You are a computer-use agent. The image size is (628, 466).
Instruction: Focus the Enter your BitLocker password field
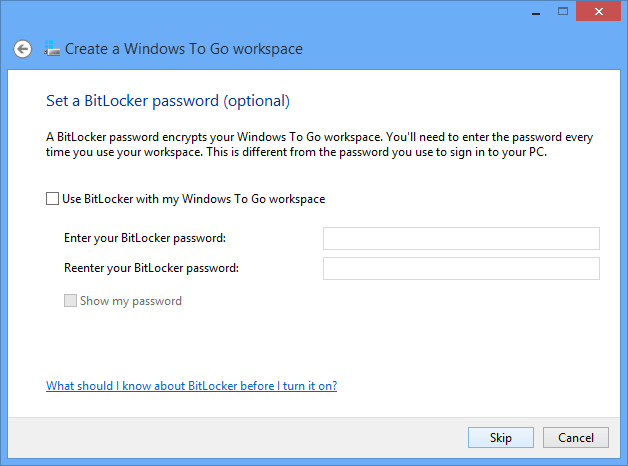pos(461,238)
